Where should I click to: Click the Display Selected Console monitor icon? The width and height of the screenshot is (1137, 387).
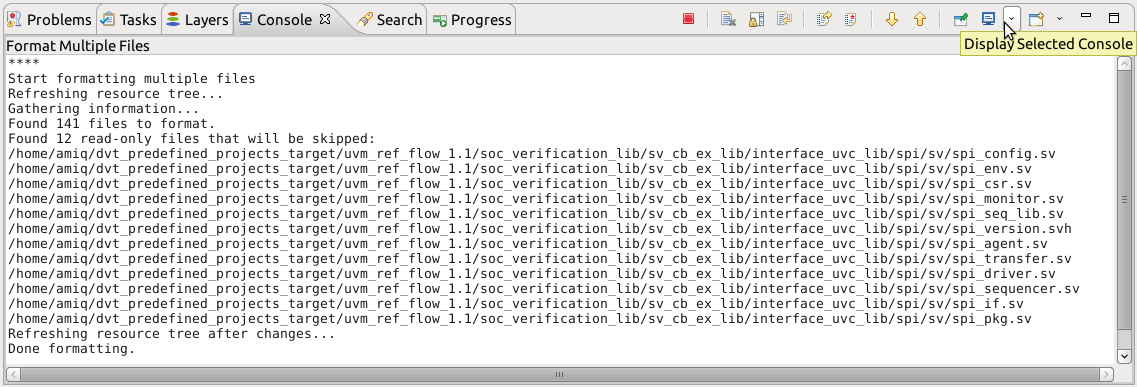pyautogui.click(x=988, y=20)
